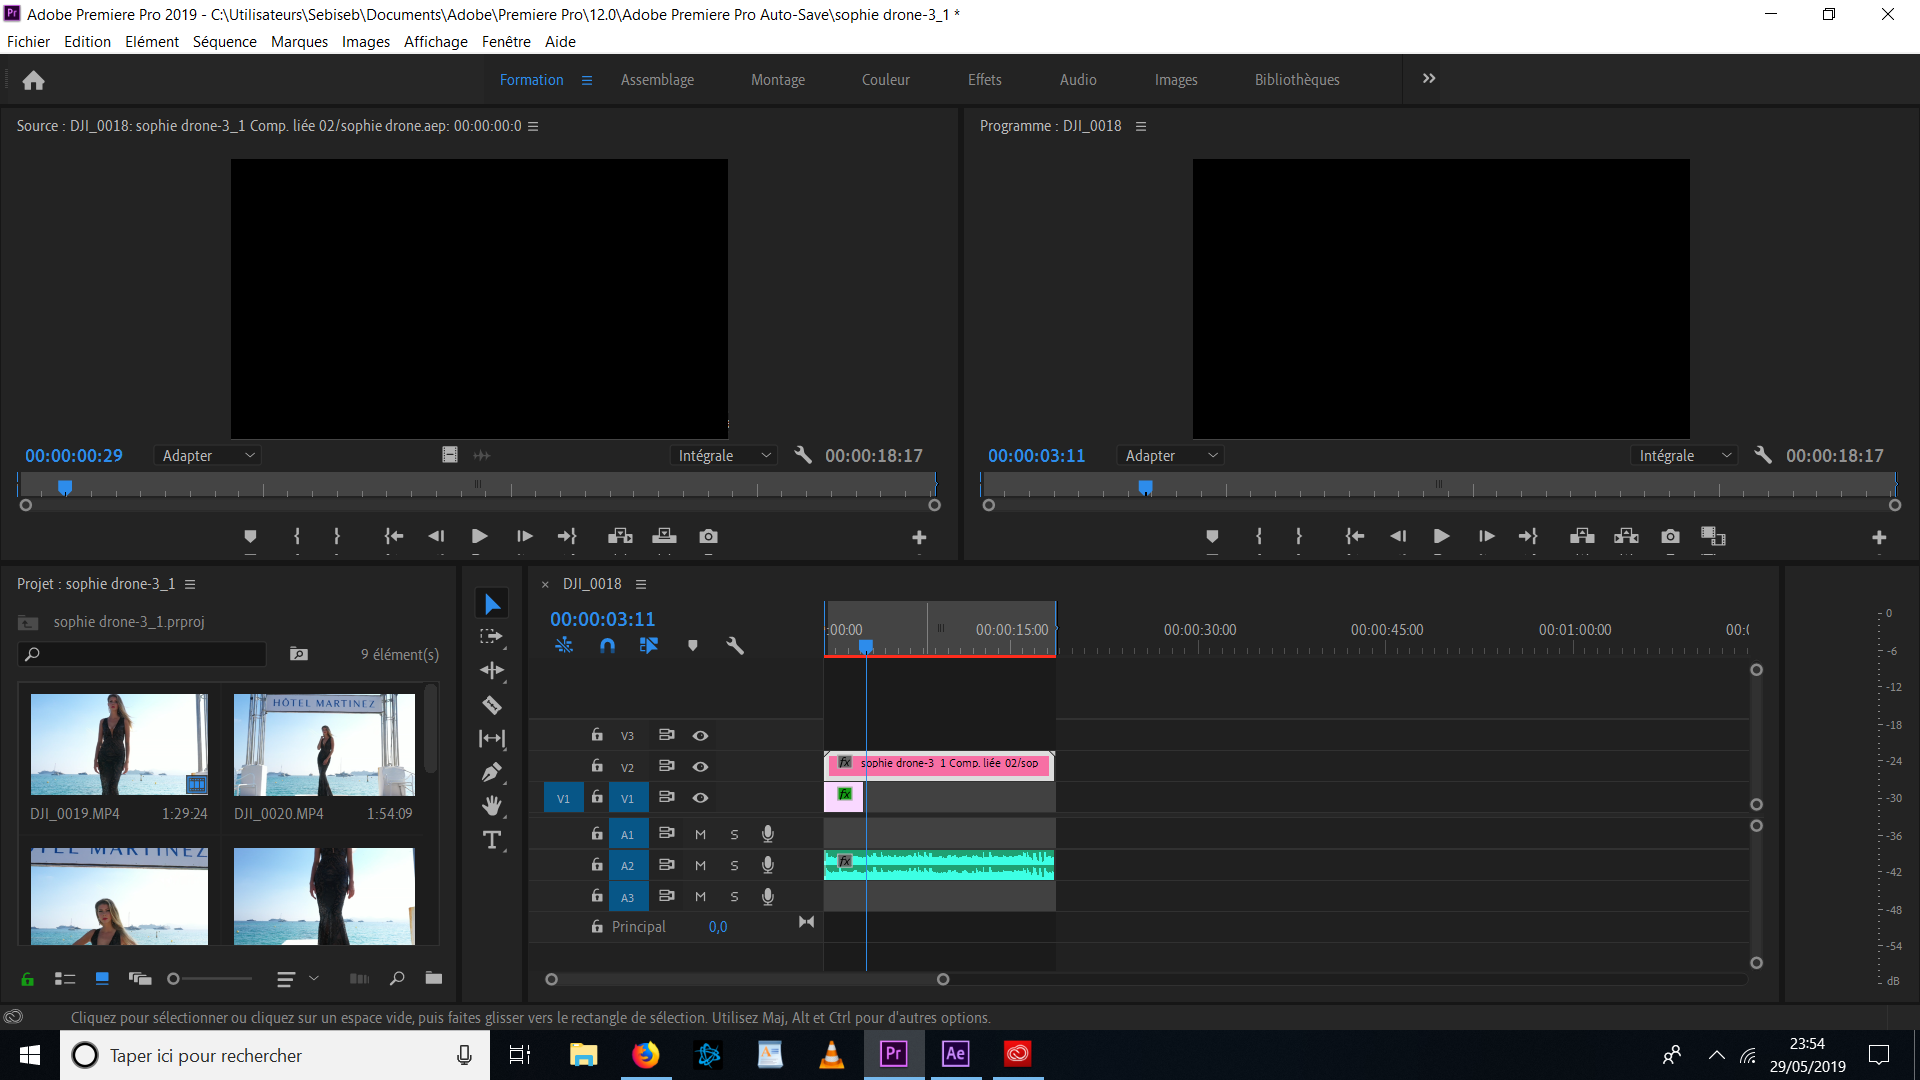Toggle lock on track V3

click(x=597, y=735)
